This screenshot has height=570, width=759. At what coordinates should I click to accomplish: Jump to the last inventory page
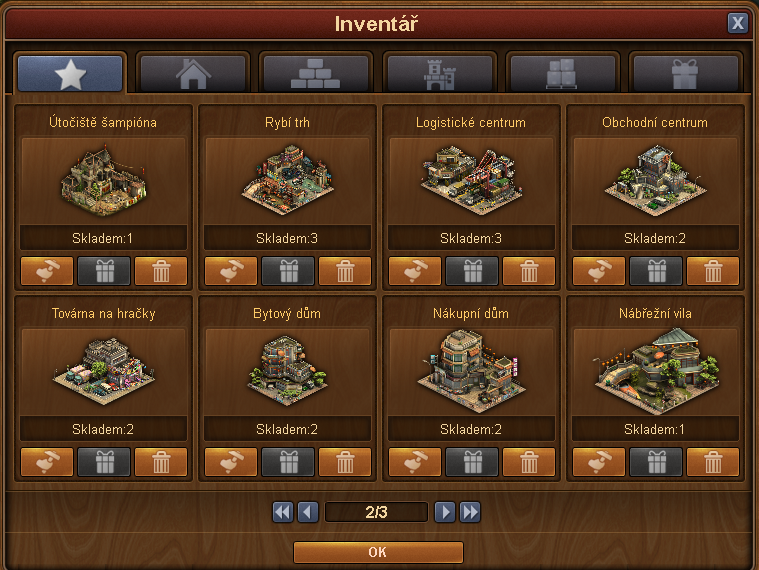[x=470, y=512]
